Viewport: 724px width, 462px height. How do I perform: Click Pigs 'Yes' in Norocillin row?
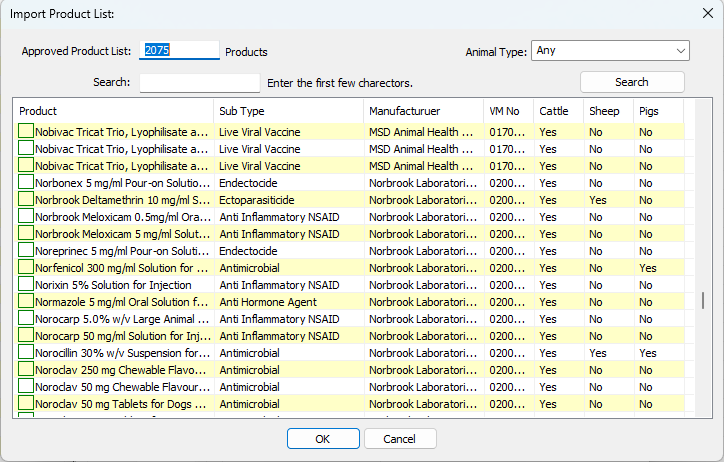click(647, 353)
